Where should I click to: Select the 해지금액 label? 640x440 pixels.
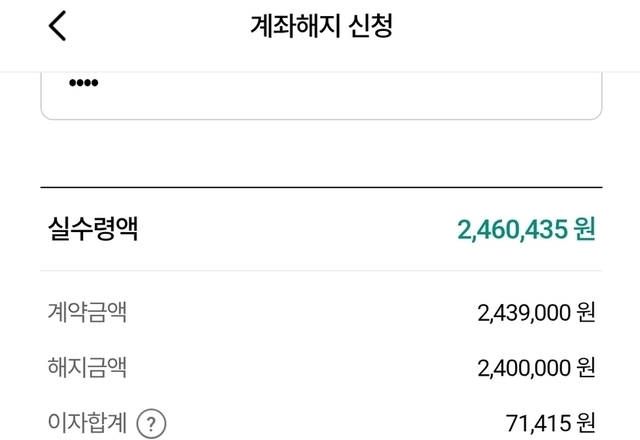coord(87,367)
